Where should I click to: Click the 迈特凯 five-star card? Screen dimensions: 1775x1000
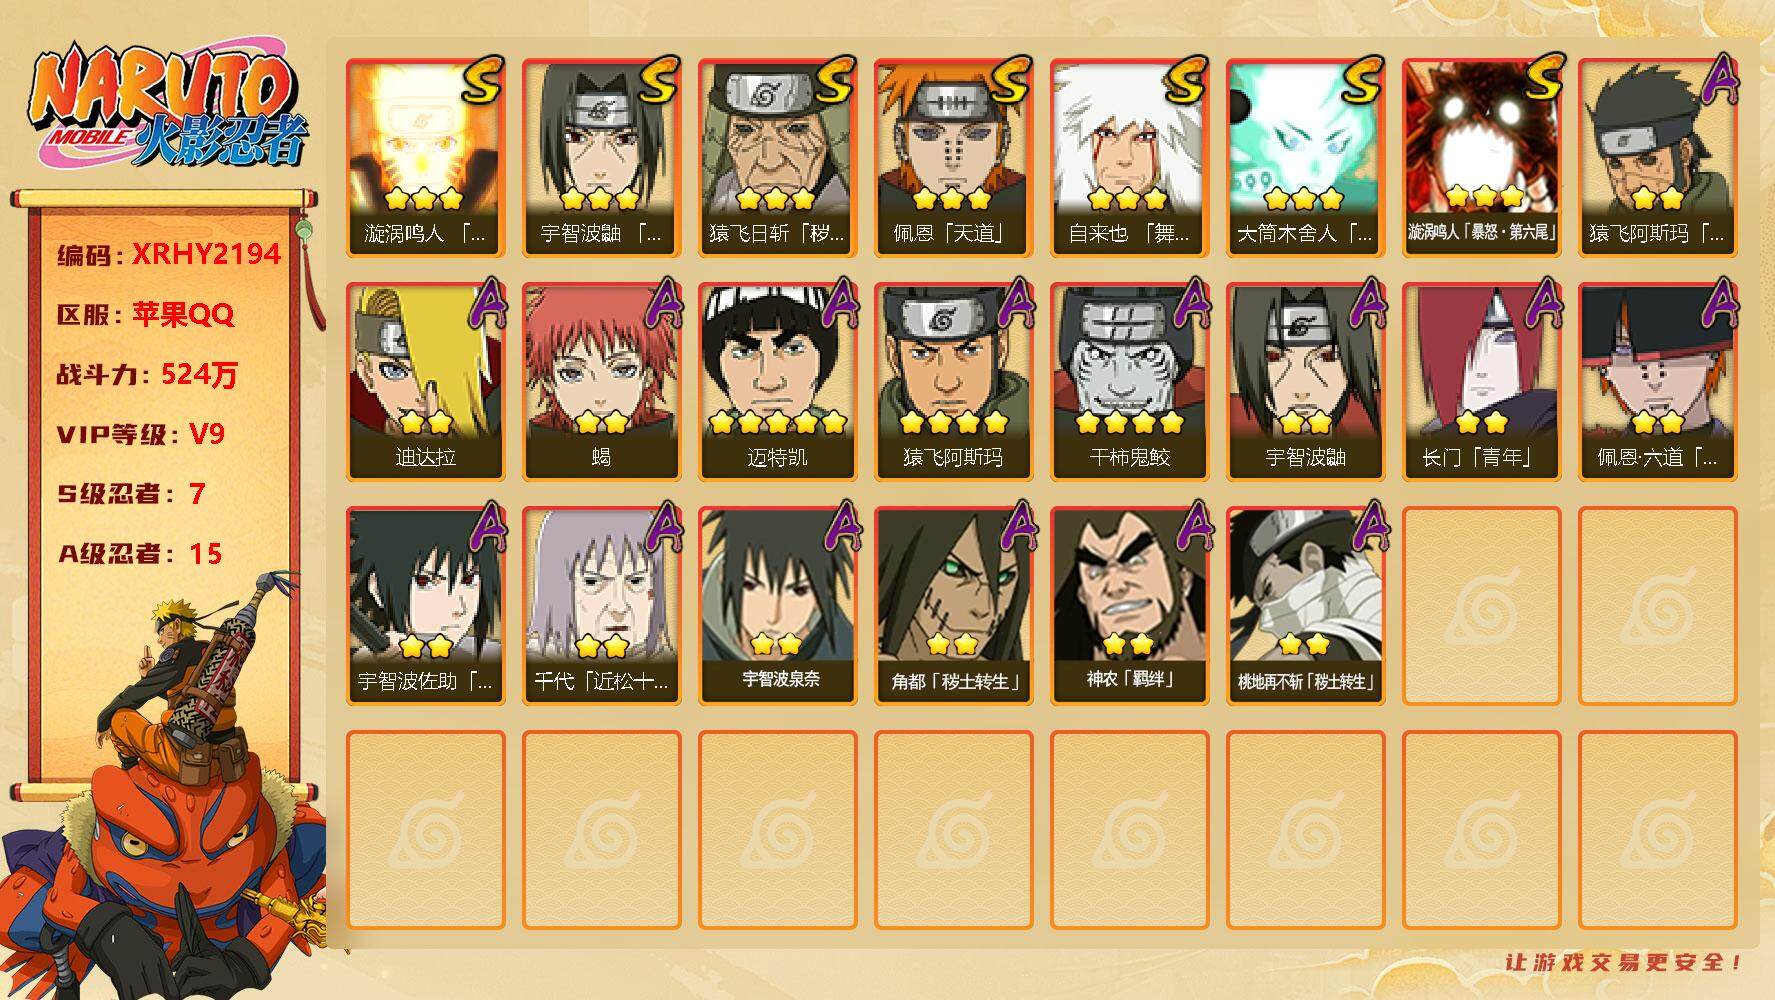(x=777, y=382)
